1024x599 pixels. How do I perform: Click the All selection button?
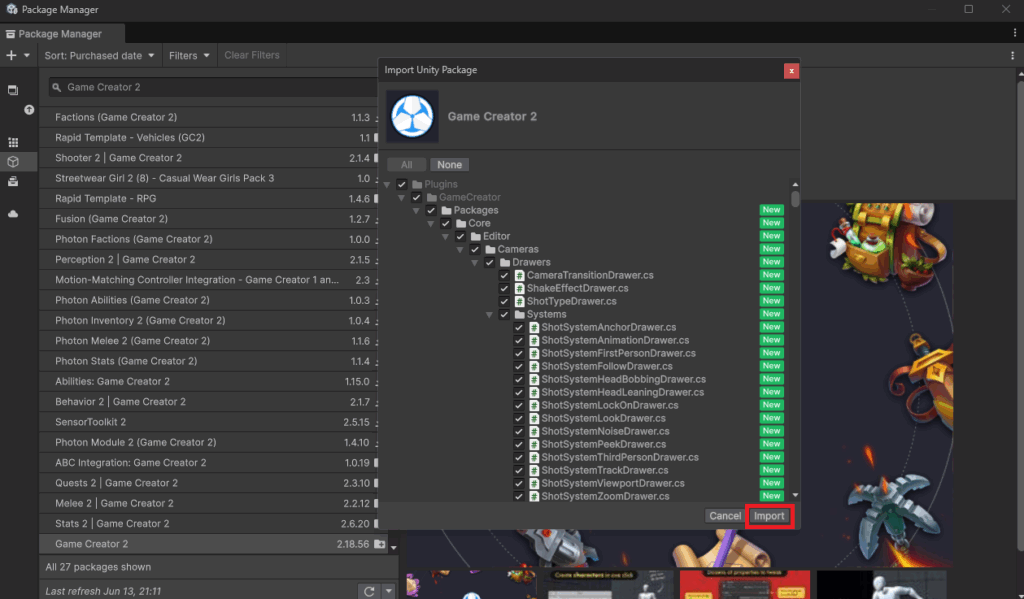[x=406, y=165]
